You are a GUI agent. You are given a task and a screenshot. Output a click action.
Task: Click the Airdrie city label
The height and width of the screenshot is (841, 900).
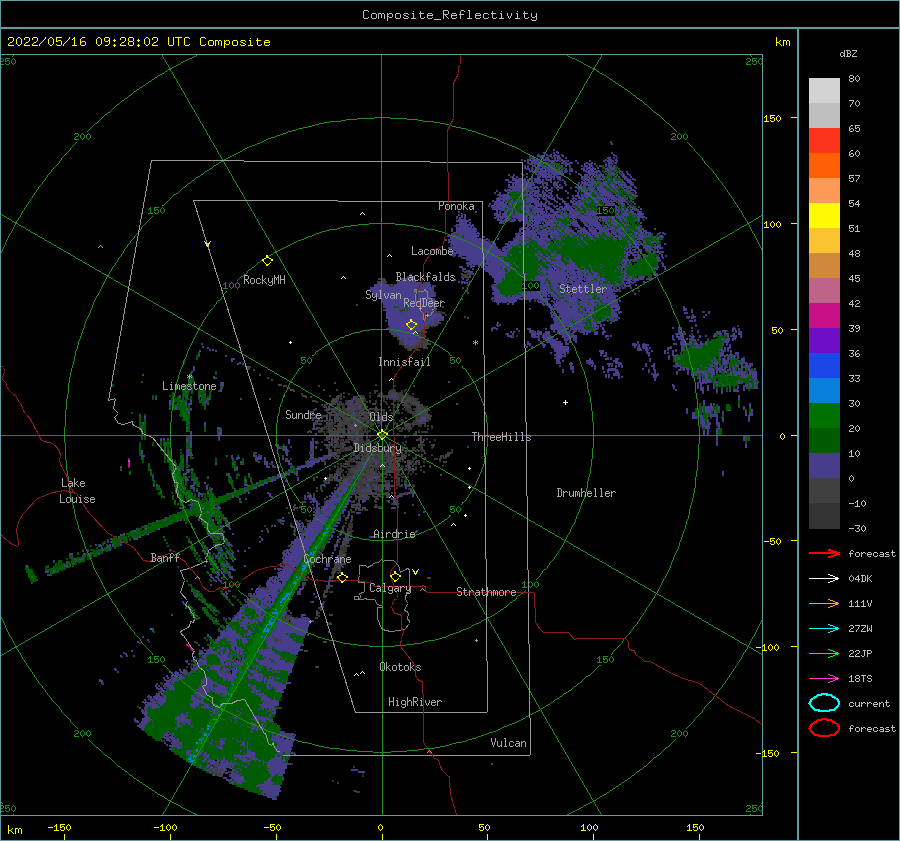[394, 534]
